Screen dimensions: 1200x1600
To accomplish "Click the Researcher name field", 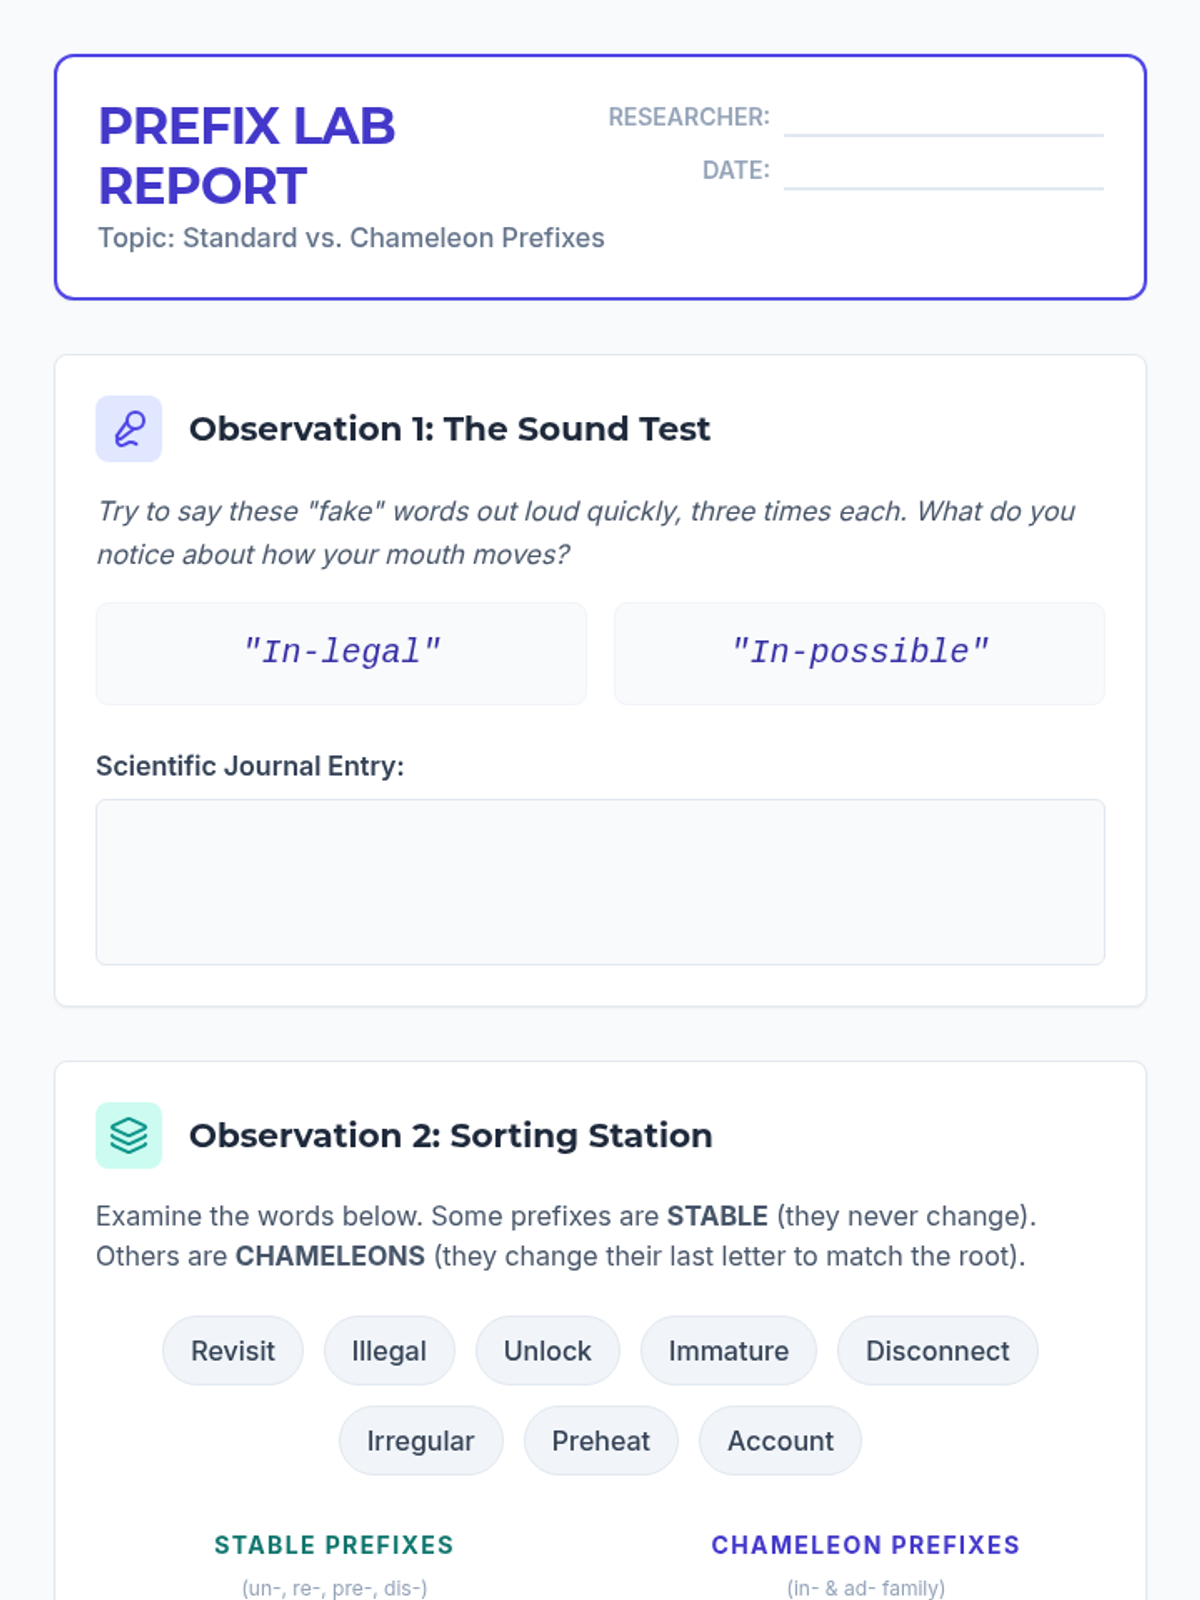I will tap(943, 118).
